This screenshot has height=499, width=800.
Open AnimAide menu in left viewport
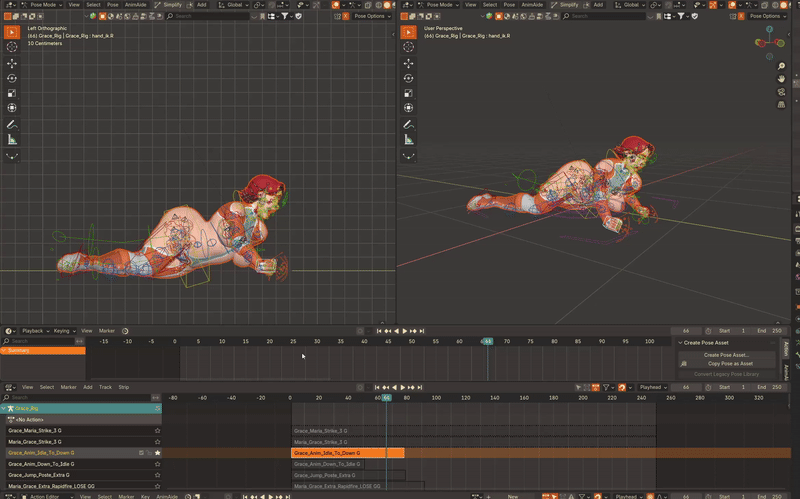click(136, 5)
